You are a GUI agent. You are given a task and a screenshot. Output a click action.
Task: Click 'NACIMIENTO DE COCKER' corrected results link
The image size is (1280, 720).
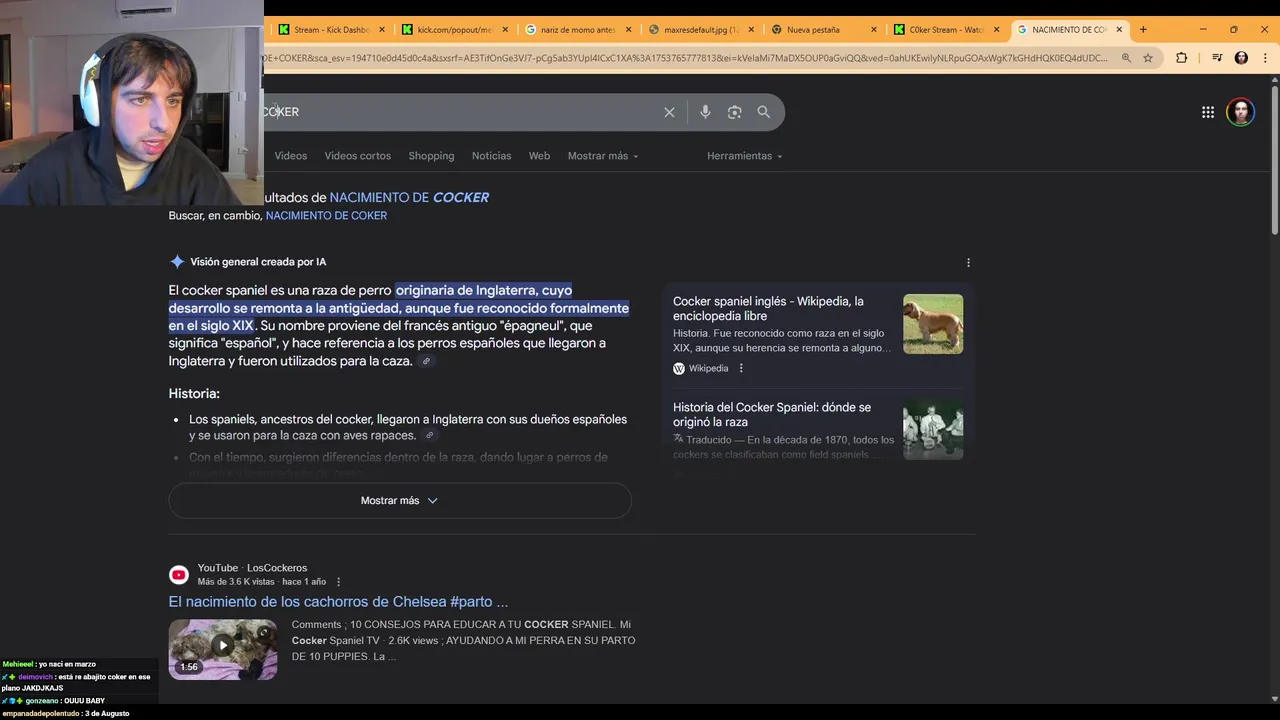click(x=409, y=198)
